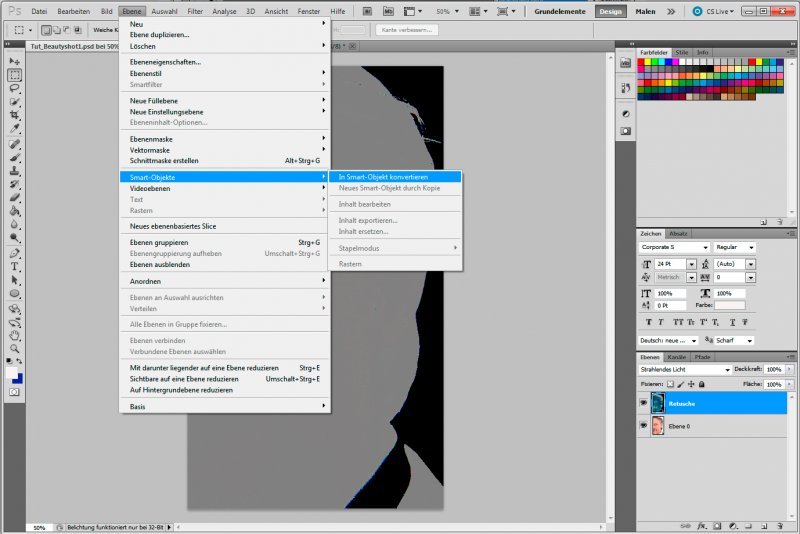The width and height of the screenshot is (800, 534).
Task: Toggle faux bold in Zeichen panel
Action: [648, 322]
